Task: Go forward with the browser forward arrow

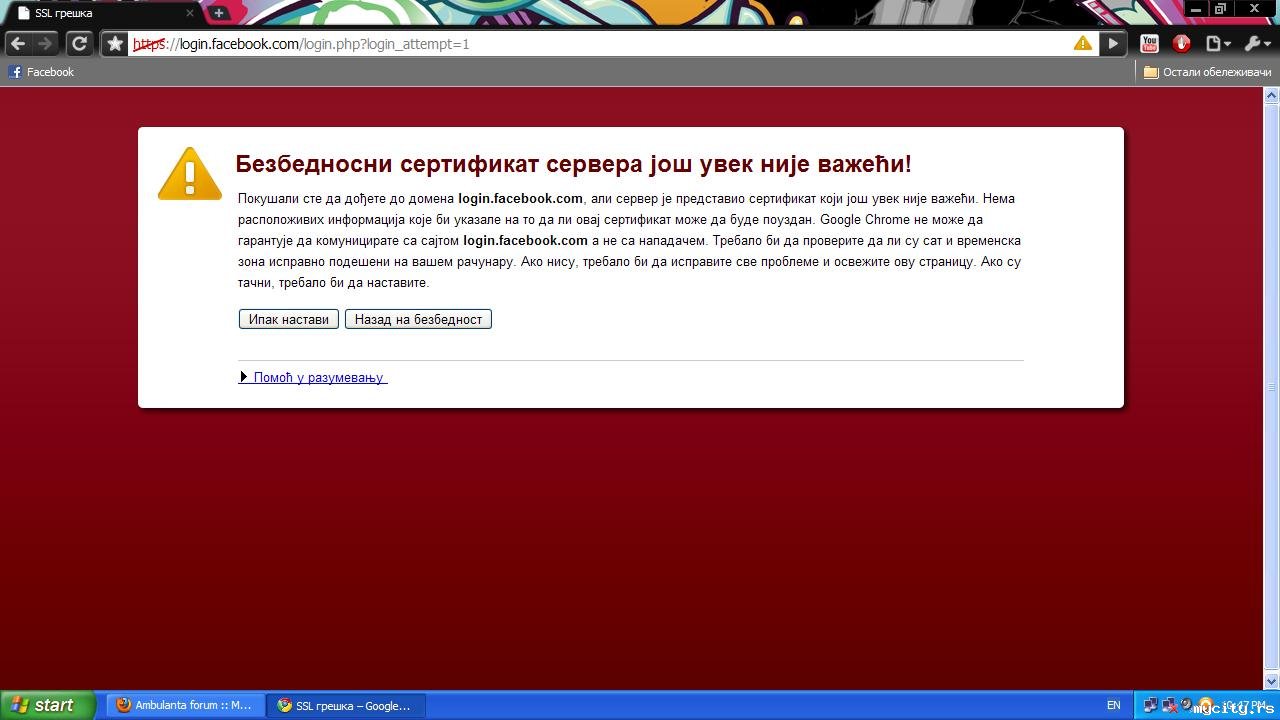Action: coord(45,44)
